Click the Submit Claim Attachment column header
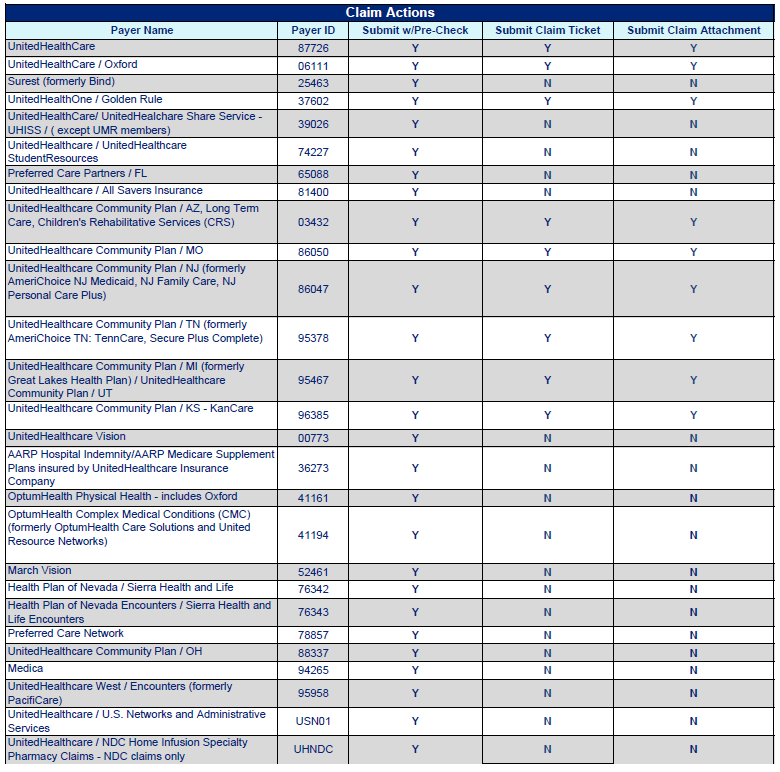 coord(694,30)
